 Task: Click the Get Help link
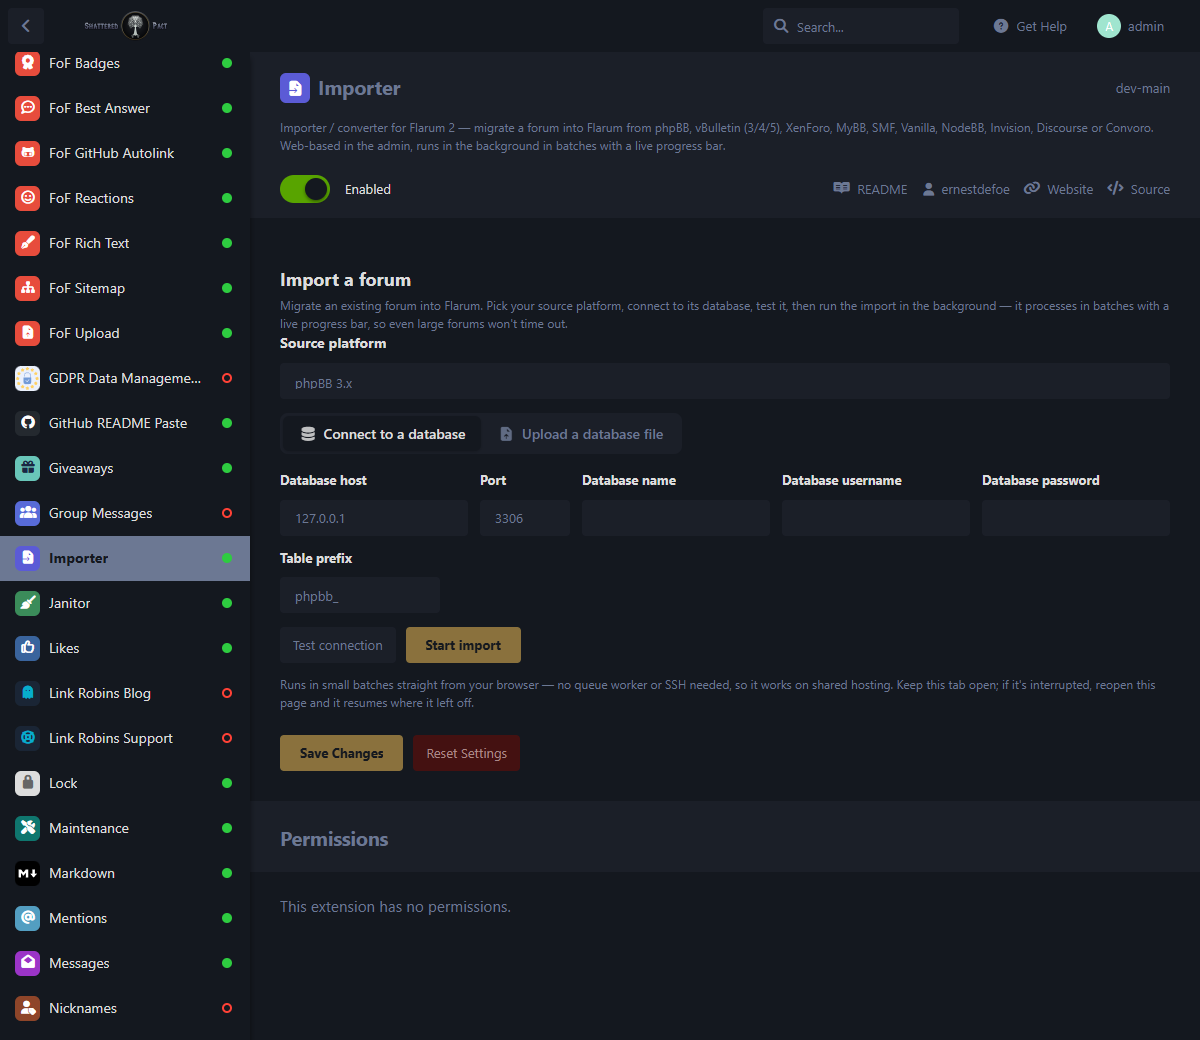(1030, 26)
